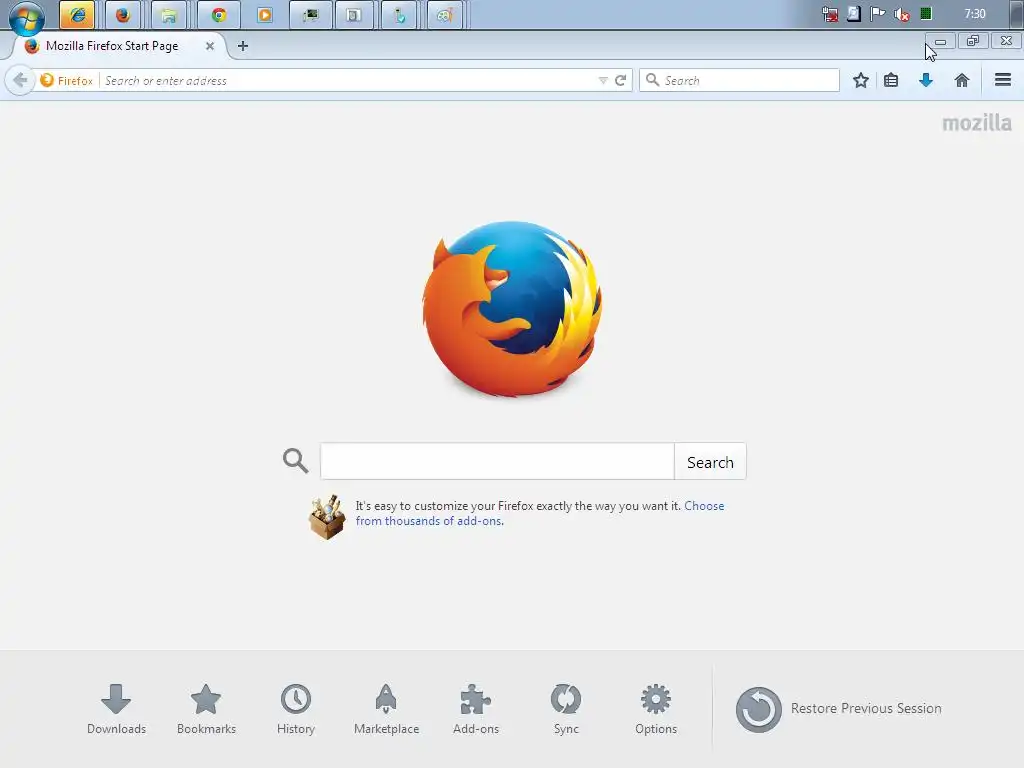Open History from the bottom launcher
Image resolution: width=1024 pixels, height=768 pixels.
pyautogui.click(x=296, y=709)
